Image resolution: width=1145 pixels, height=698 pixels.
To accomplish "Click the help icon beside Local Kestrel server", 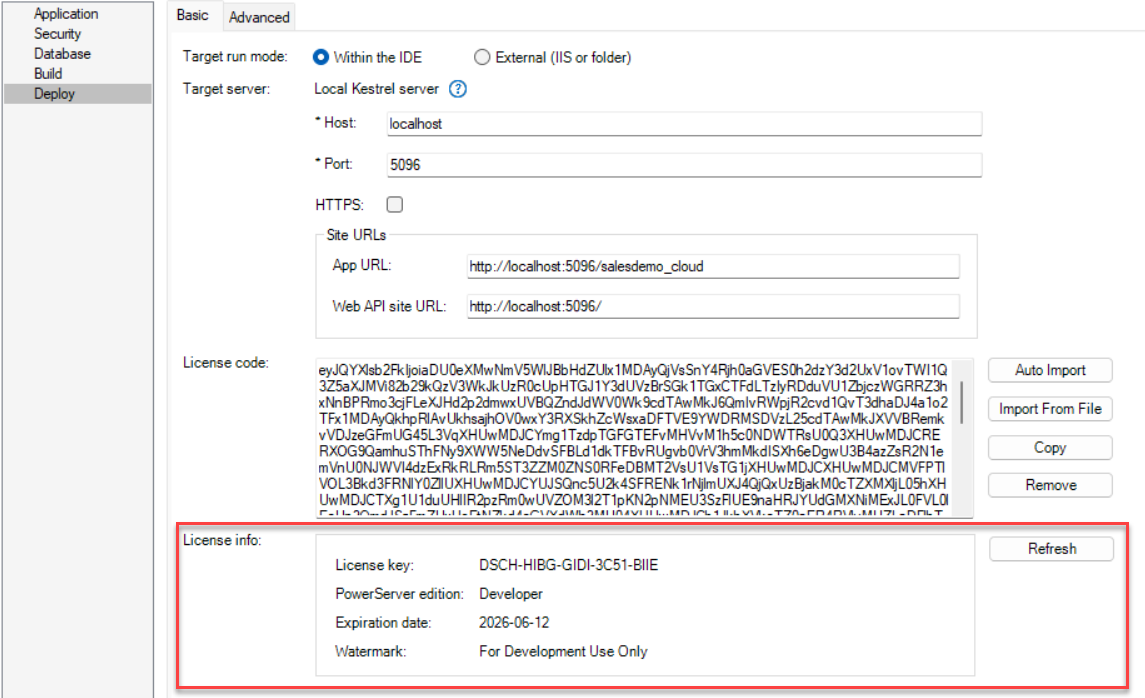I will pos(458,89).
